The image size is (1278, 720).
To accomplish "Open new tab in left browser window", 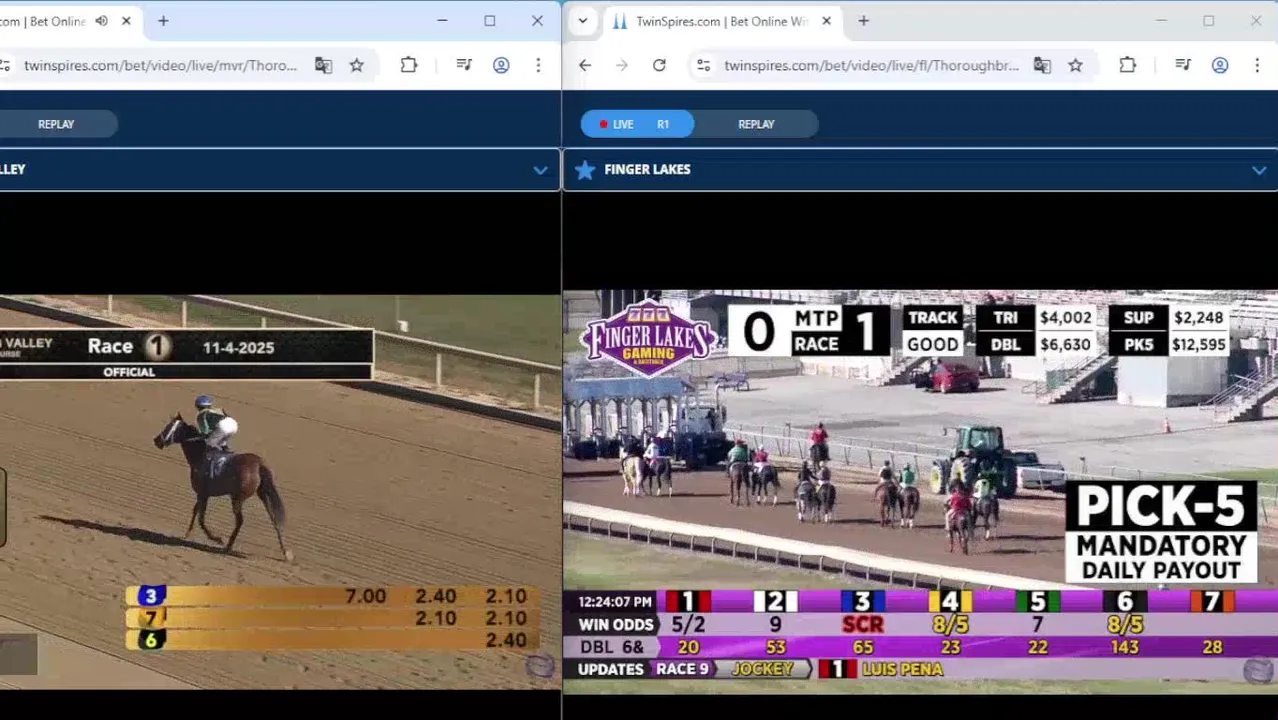I will 163,21.
